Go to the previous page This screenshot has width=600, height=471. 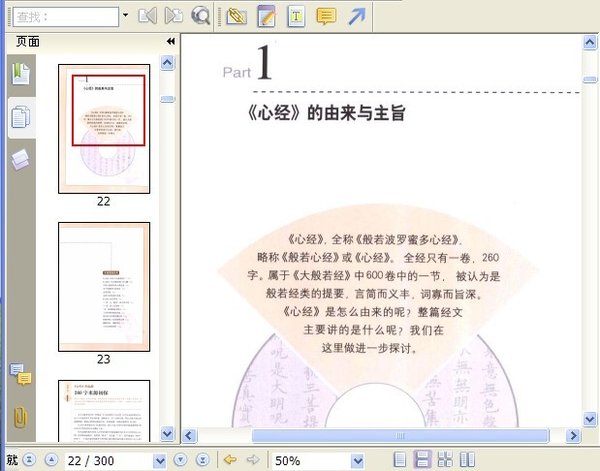coord(51,460)
